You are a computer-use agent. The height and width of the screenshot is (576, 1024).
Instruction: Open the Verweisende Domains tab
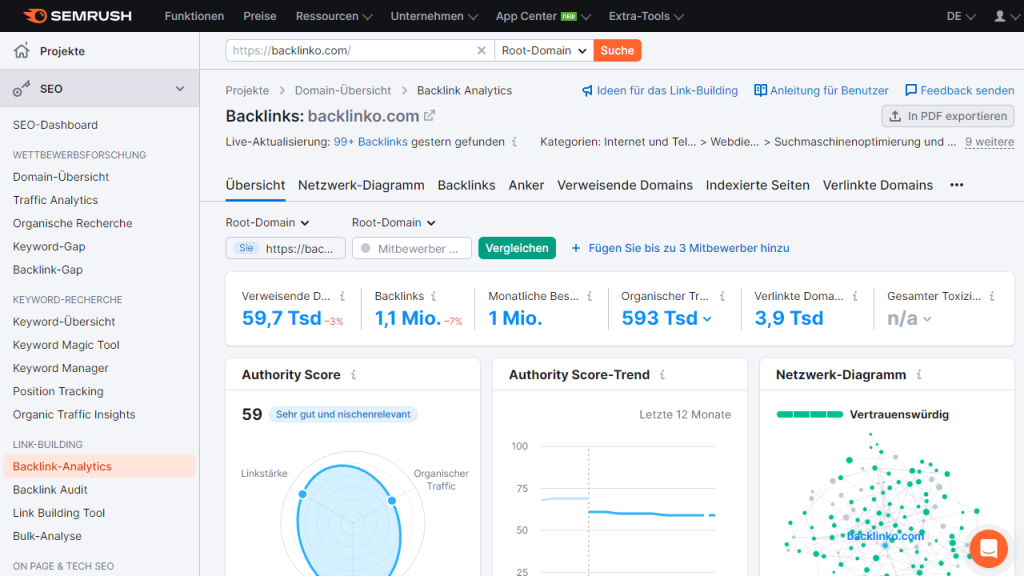624,185
